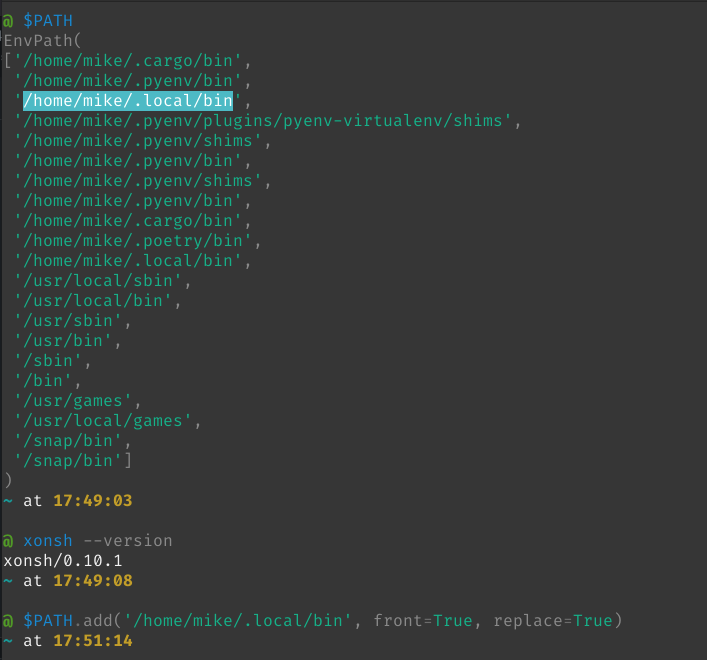This screenshot has width=707, height=660.
Task: Click the '$PATH' command on the first prompt line
Action: point(48,21)
